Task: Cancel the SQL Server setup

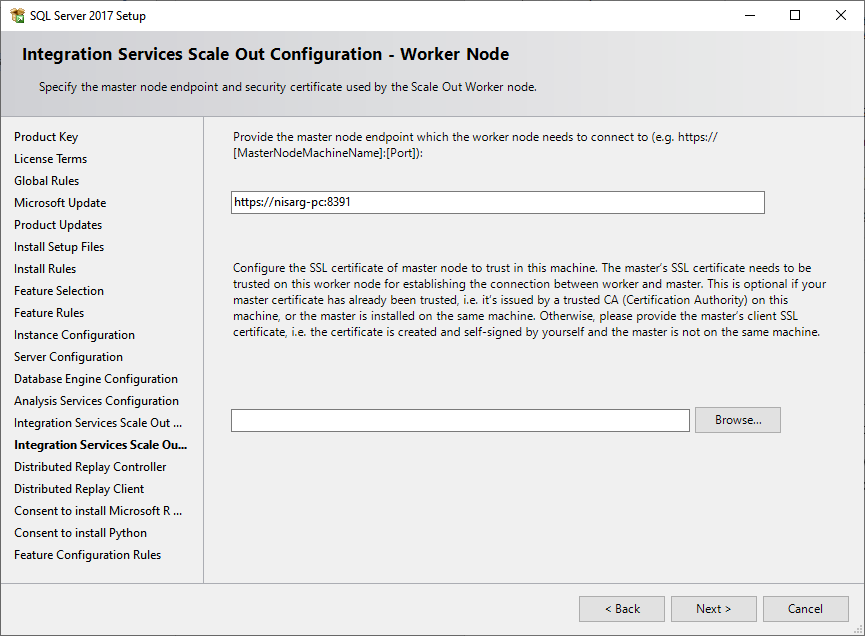Action: [805, 609]
